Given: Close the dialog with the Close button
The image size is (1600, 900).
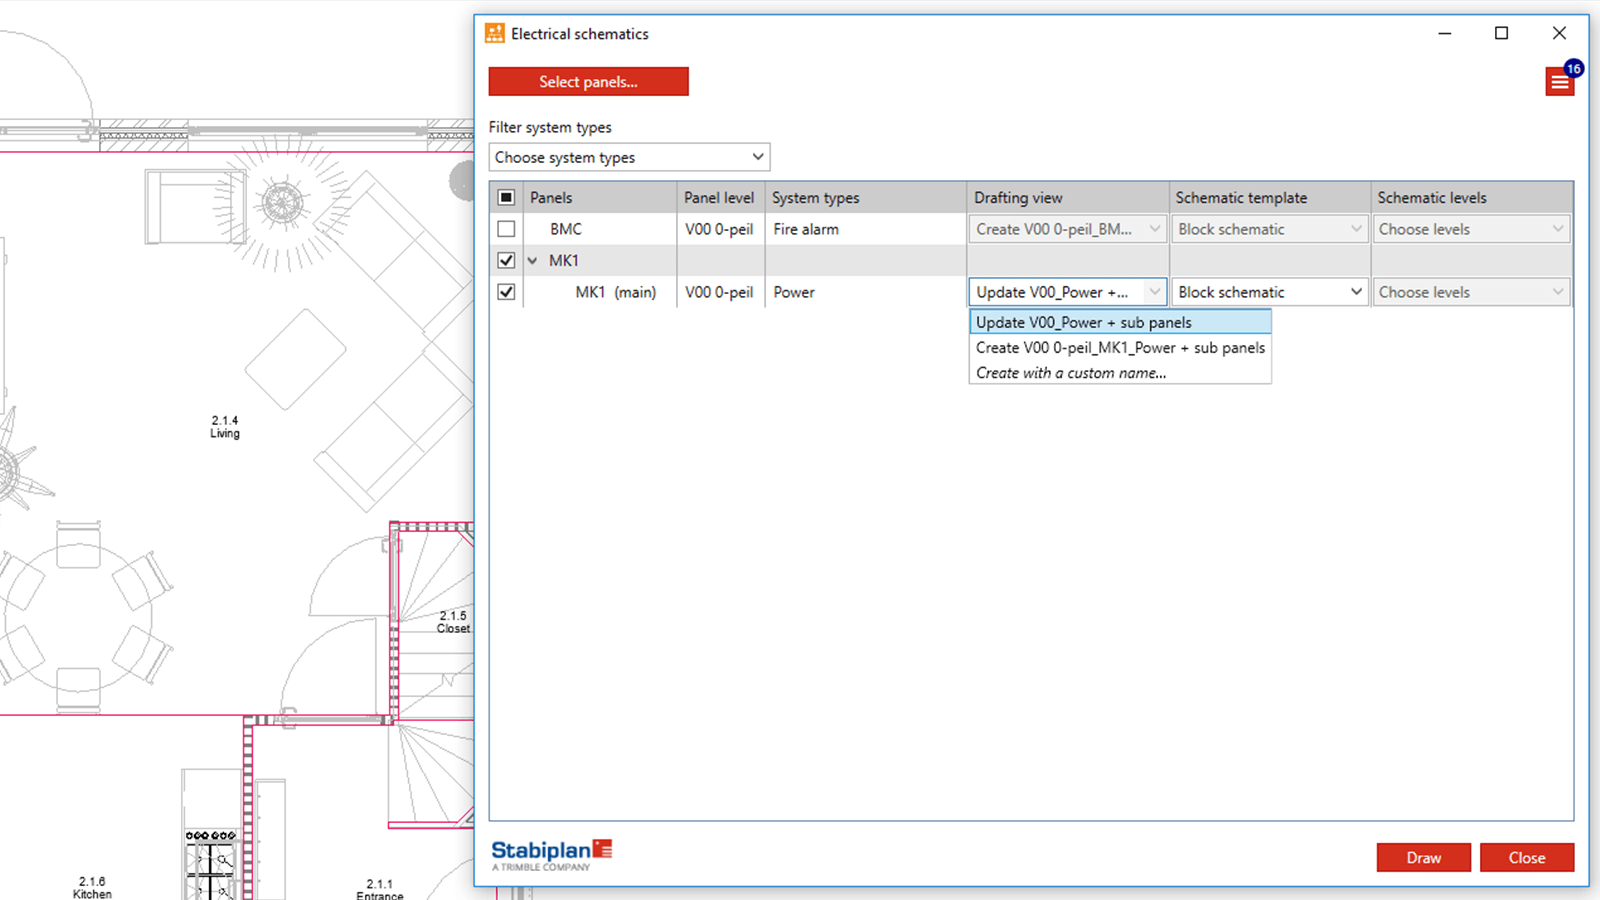Looking at the screenshot, I should coord(1527,857).
